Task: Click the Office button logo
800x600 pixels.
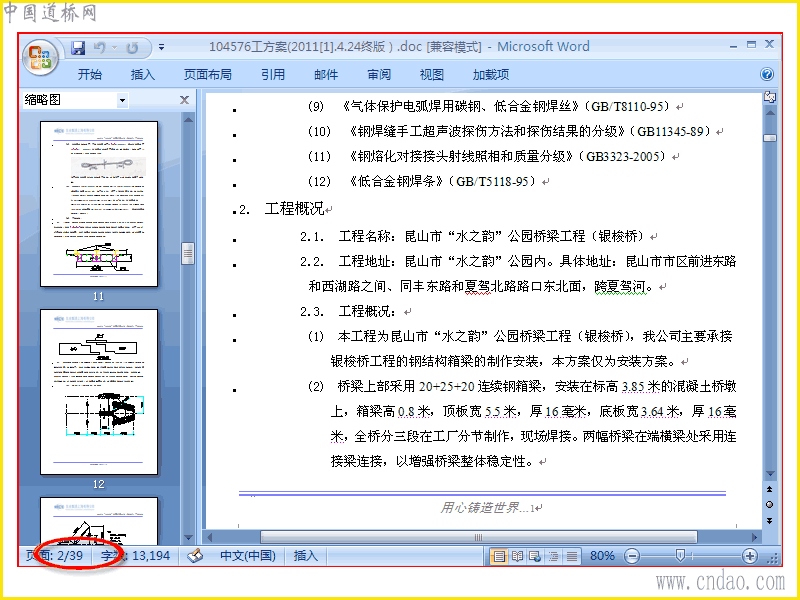Action: click(x=40, y=57)
